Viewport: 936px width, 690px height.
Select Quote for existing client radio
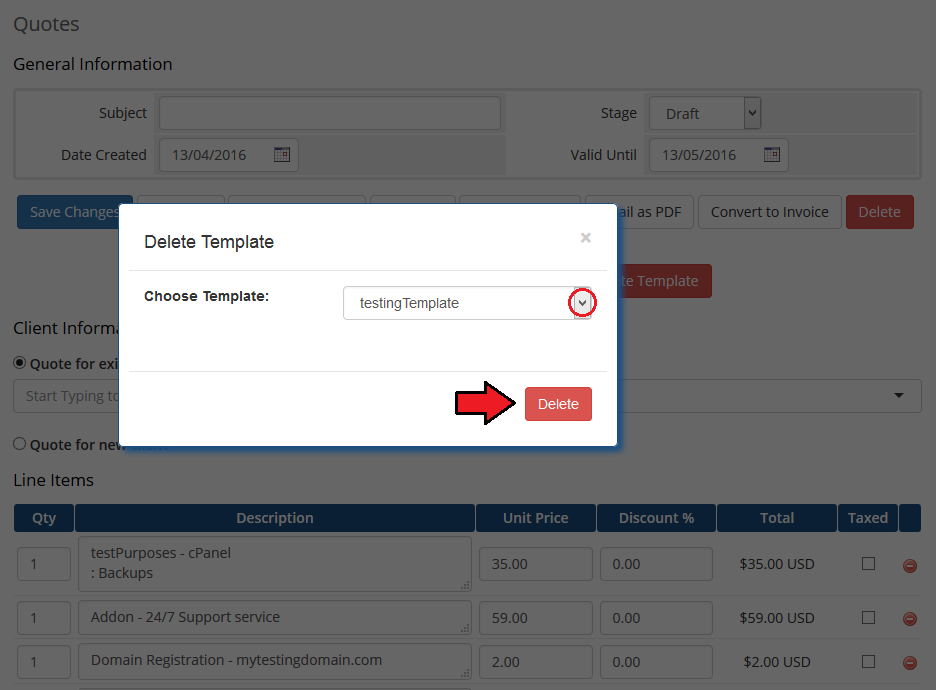[20, 363]
